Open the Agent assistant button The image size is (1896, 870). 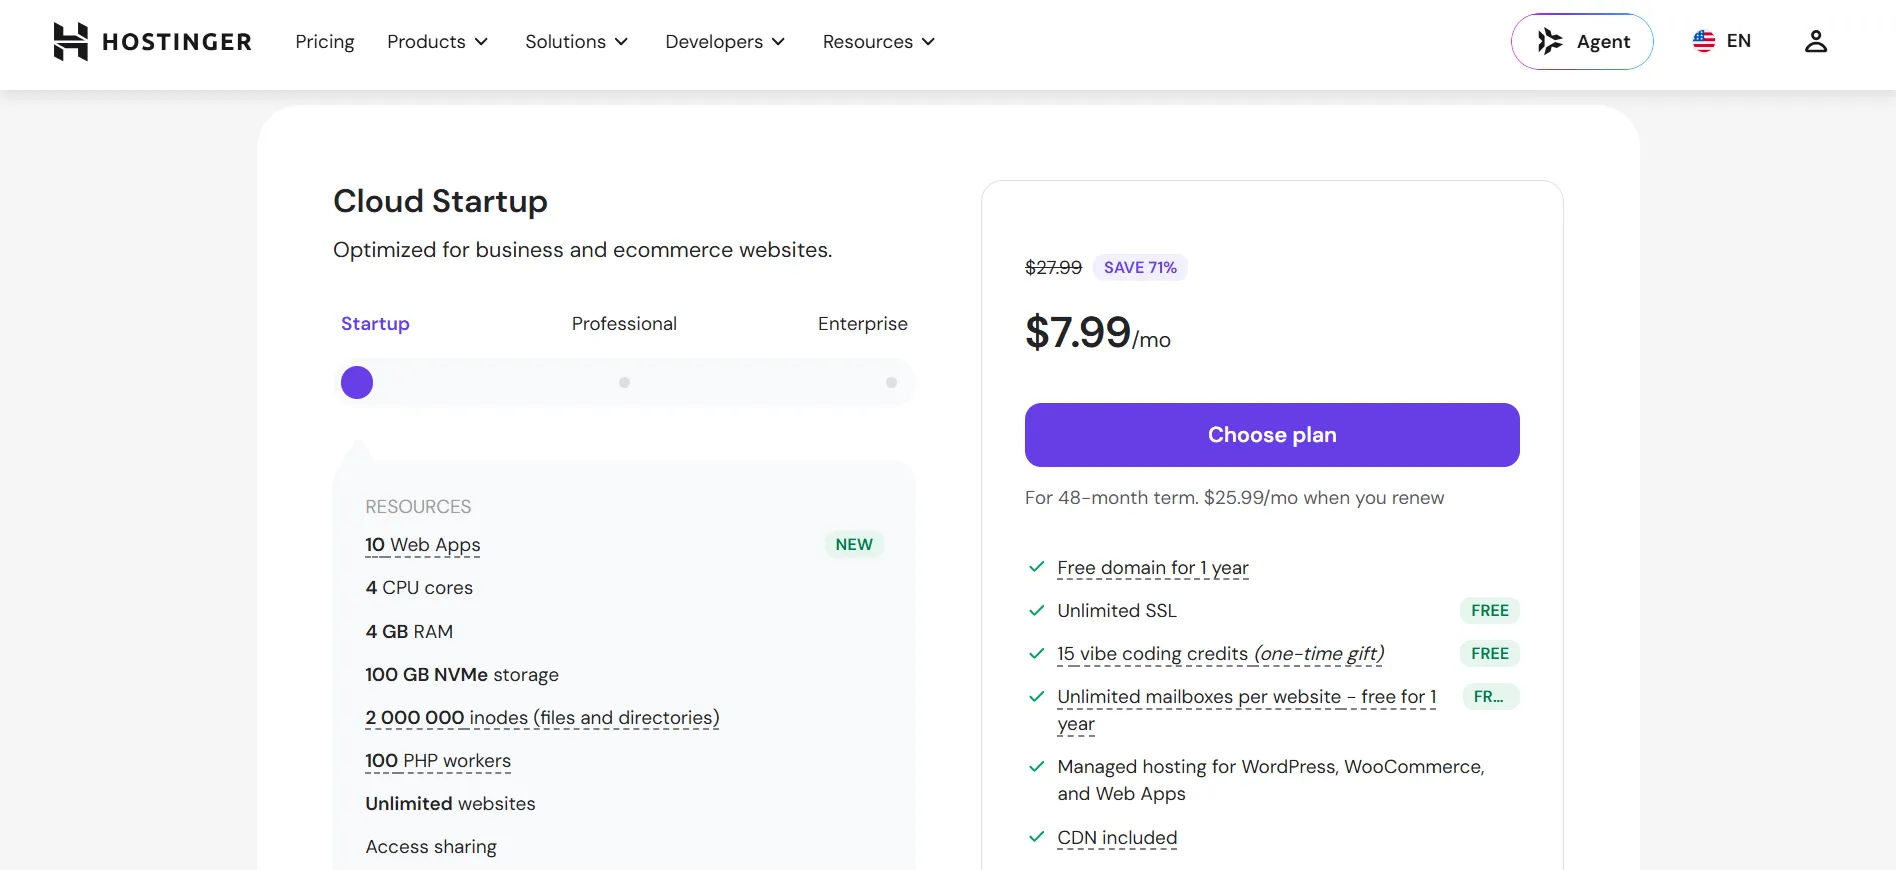pos(1582,41)
